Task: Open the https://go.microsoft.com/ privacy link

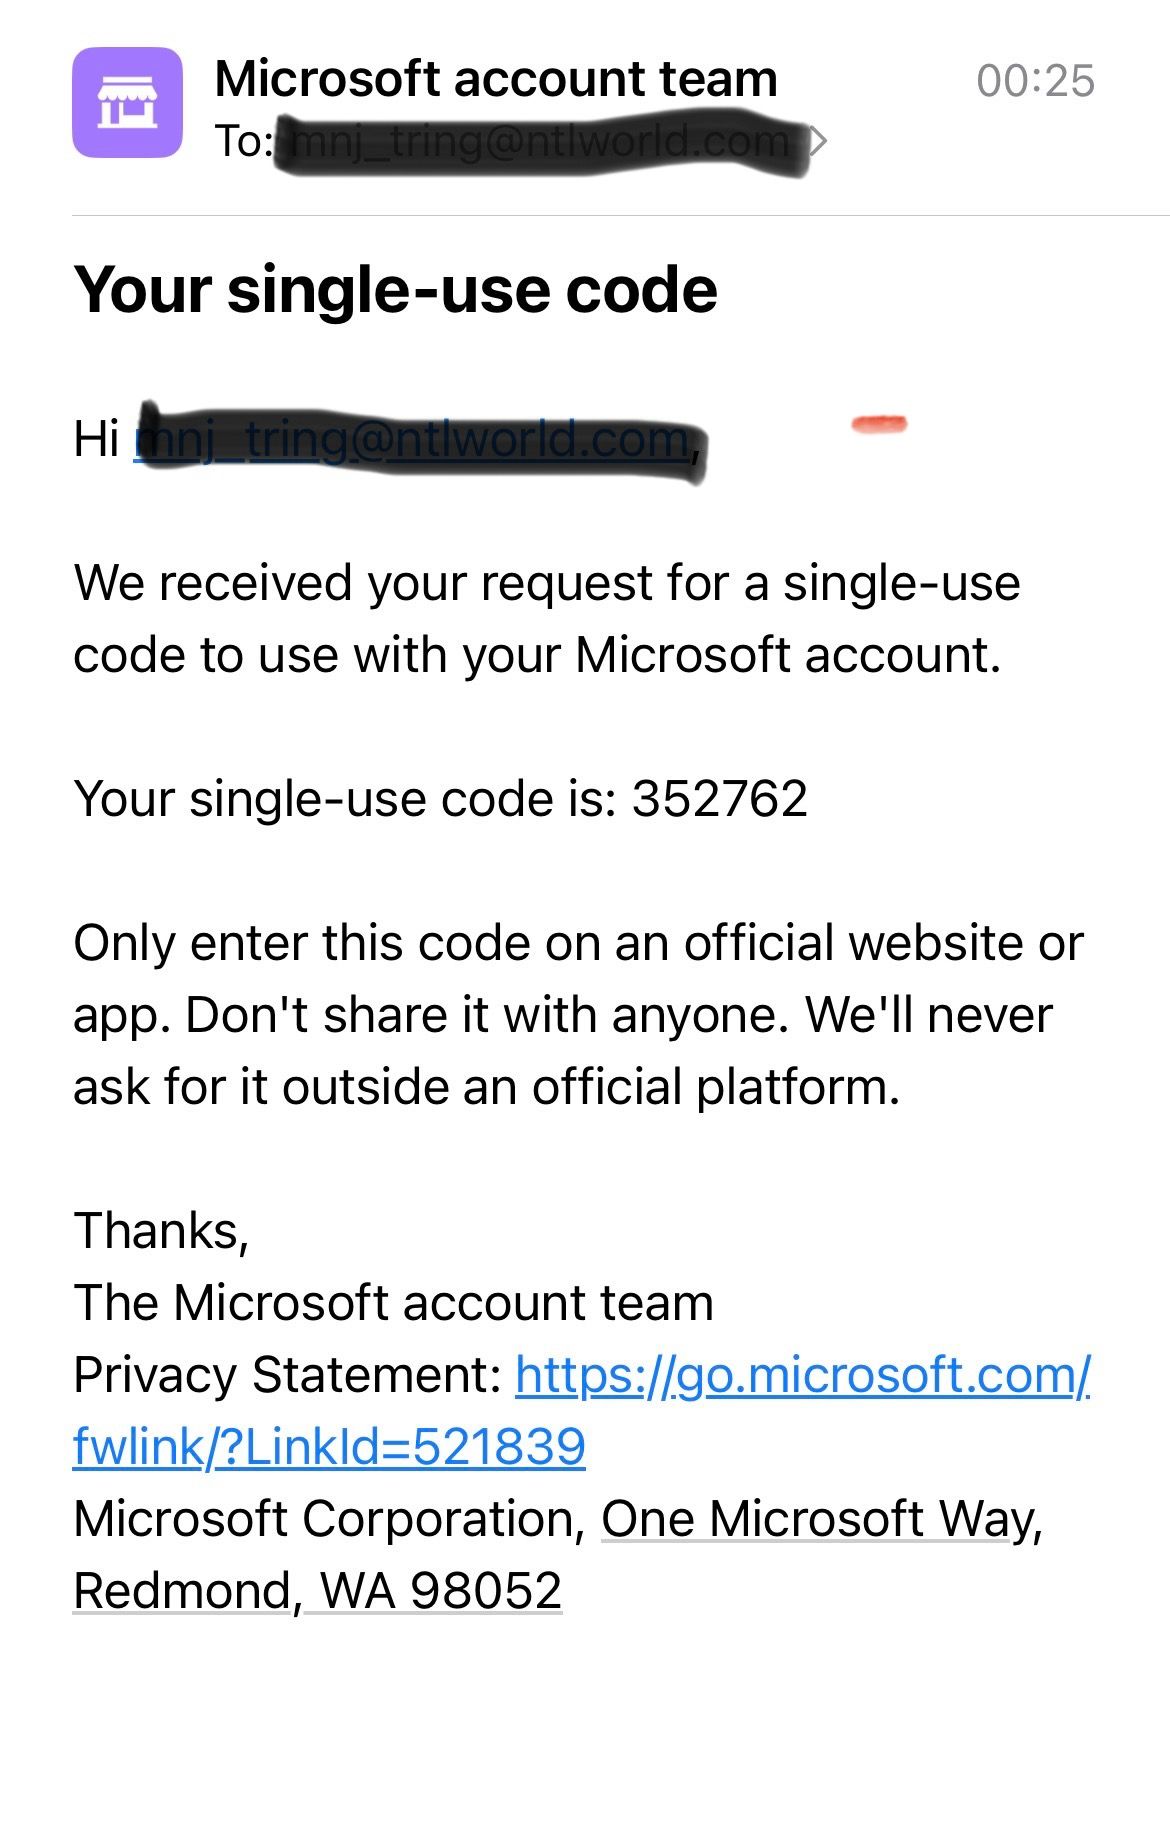Action: [x=802, y=1375]
